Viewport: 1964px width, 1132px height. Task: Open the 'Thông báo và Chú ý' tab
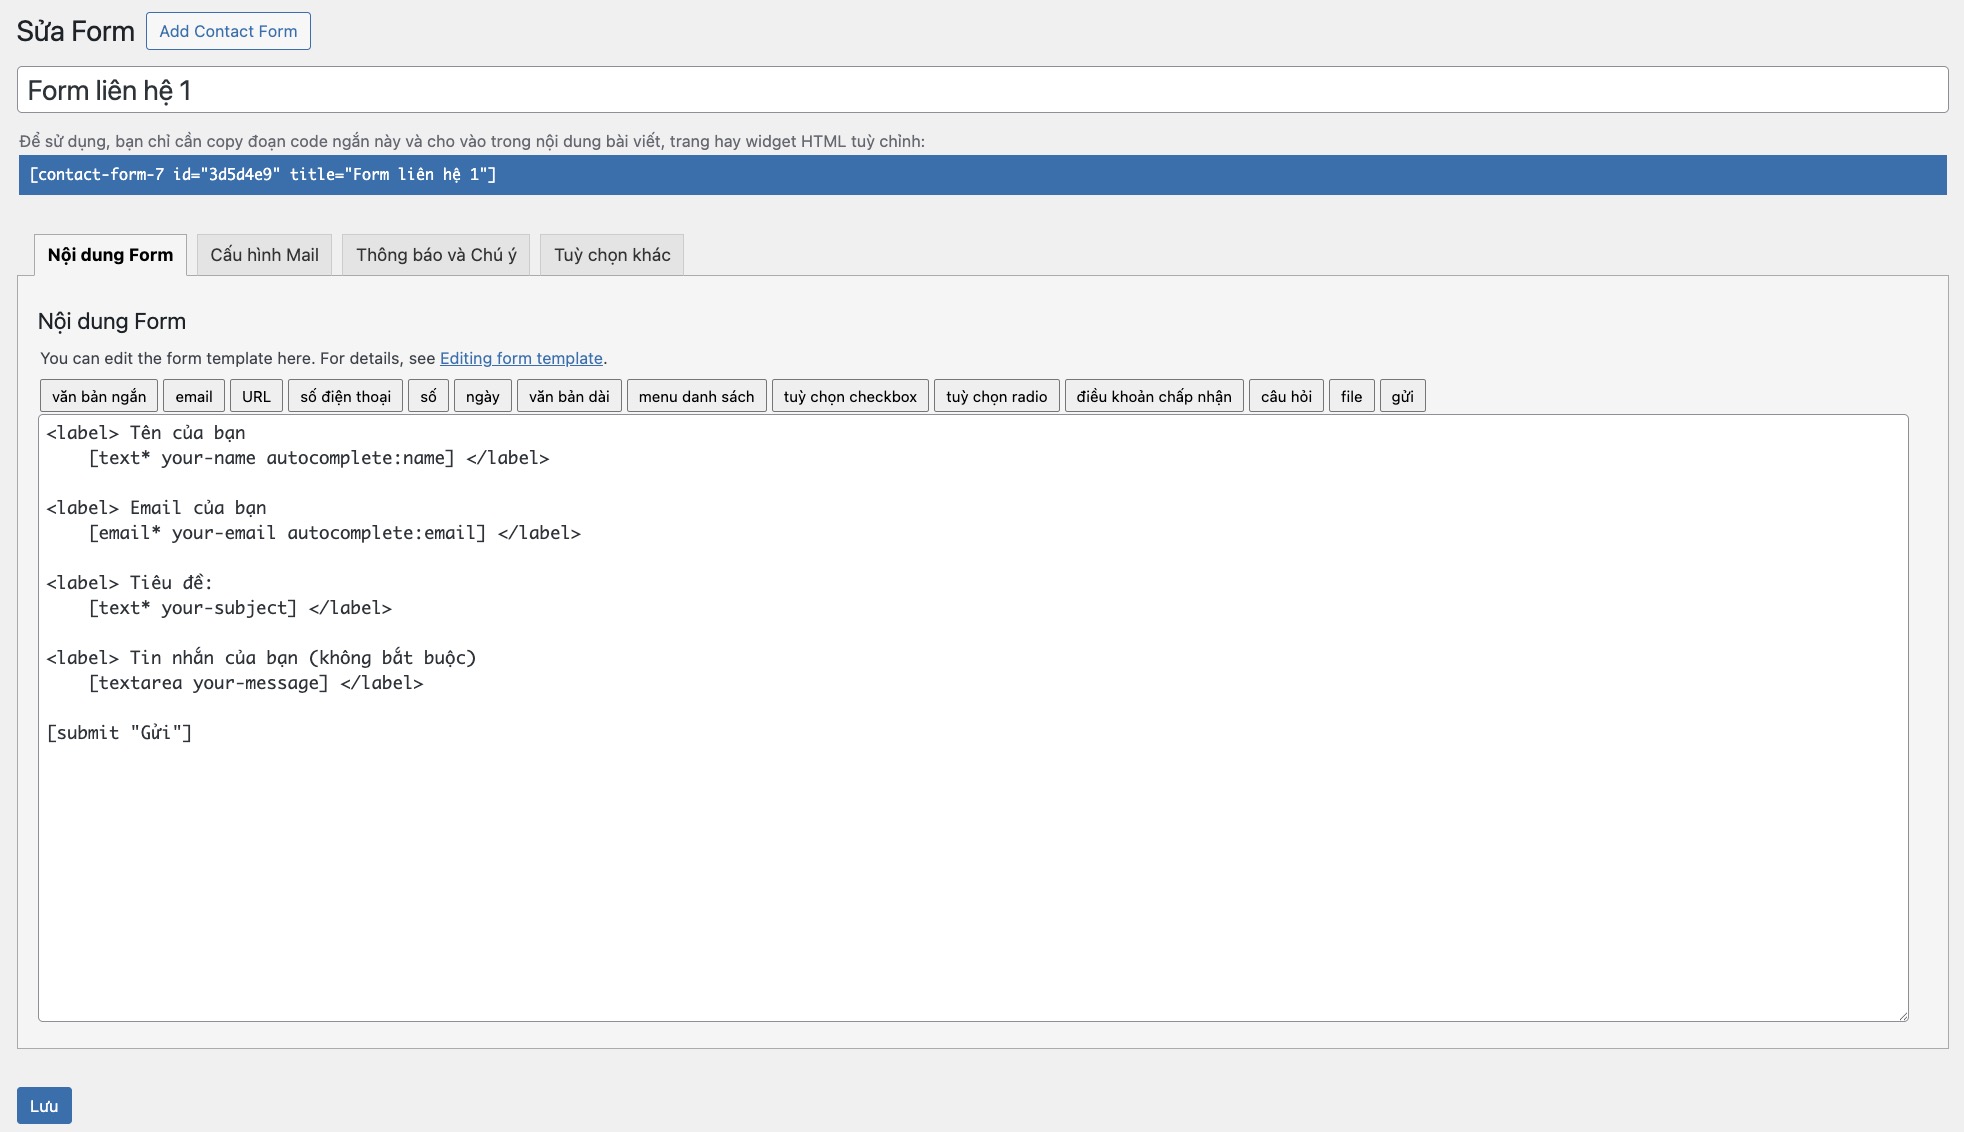[435, 254]
